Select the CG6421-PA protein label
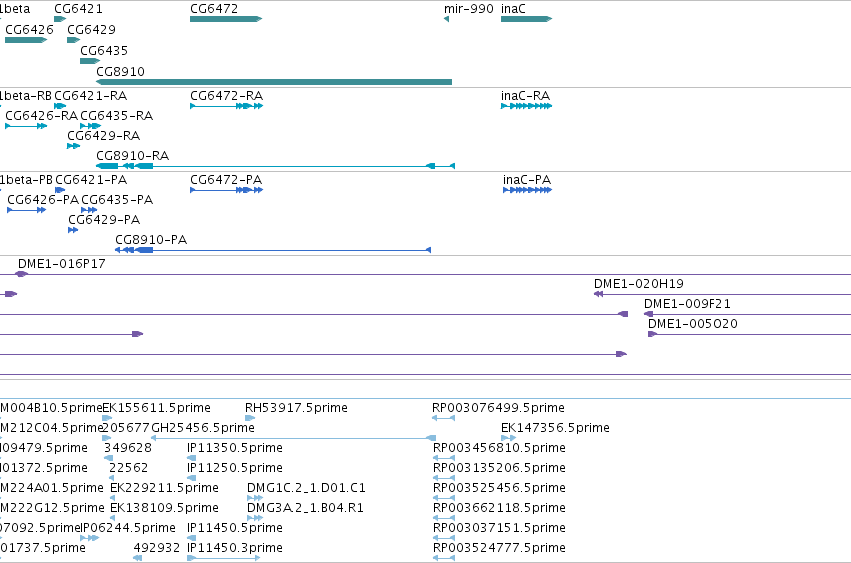Screen dimensions: 851x563 click(91, 180)
